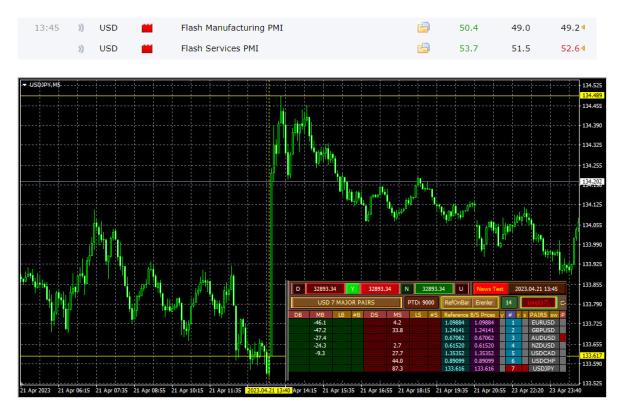Click the 2023.04.21 13:45 date field
This screenshot has width=625, height=416.
(536, 289)
